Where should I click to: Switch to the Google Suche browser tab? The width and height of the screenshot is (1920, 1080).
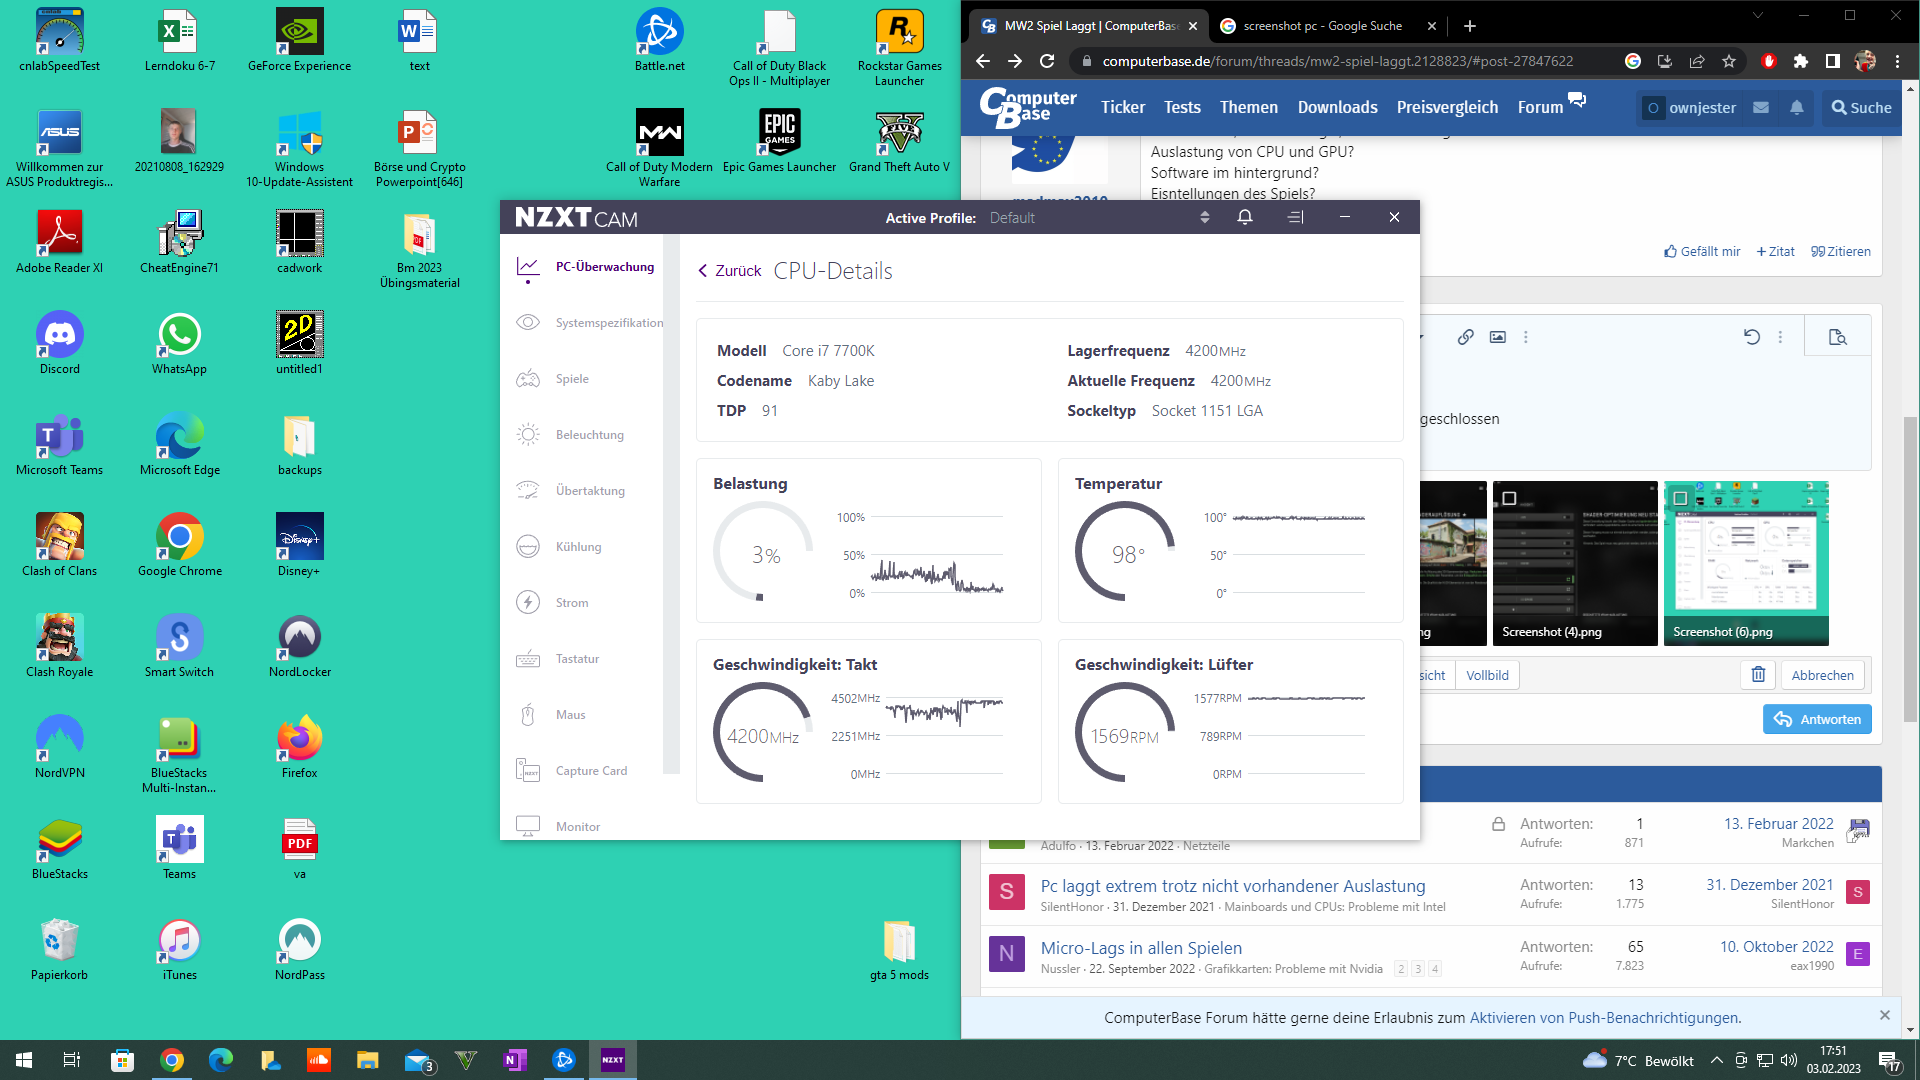[1322, 26]
